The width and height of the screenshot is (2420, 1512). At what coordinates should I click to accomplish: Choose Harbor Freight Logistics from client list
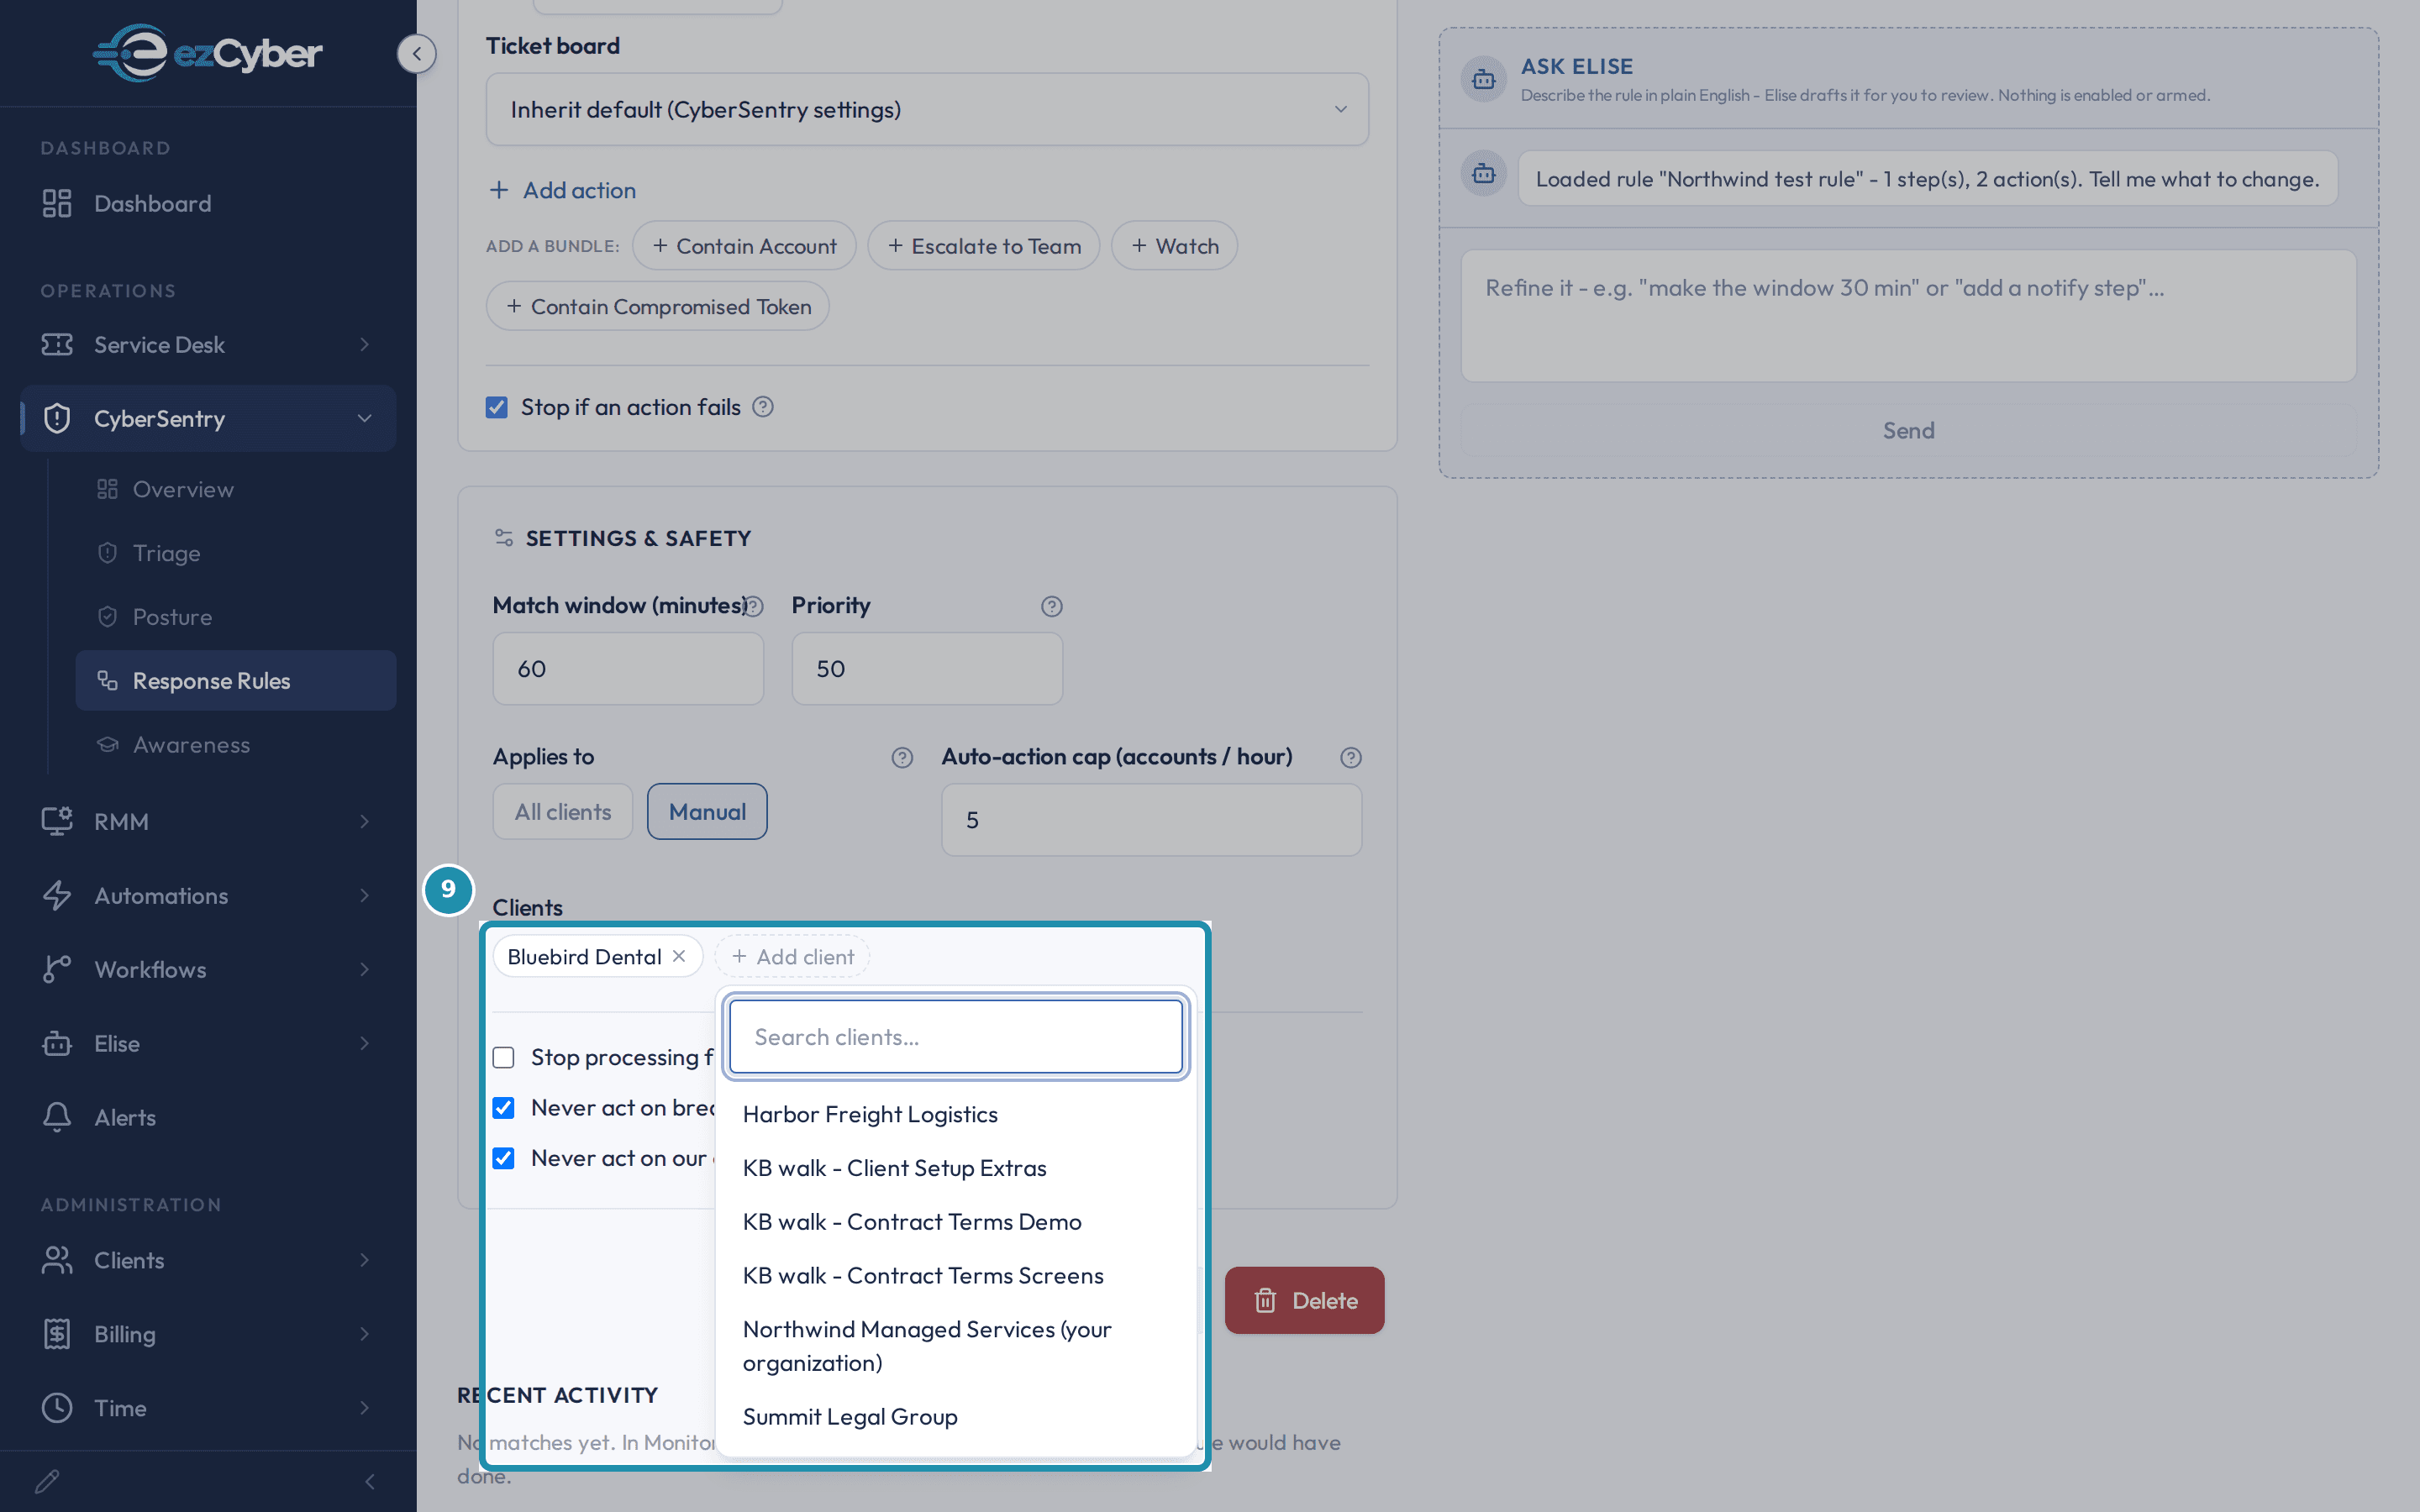coord(956,1114)
